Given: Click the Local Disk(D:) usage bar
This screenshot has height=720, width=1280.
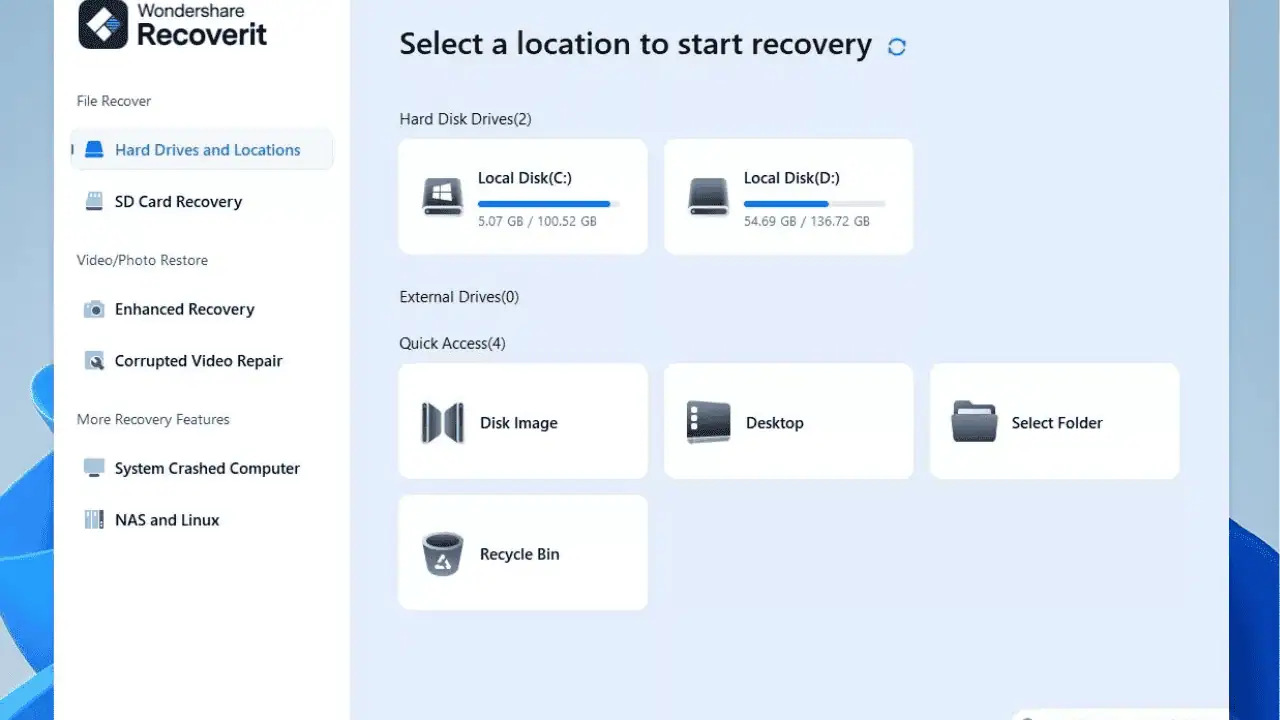Looking at the screenshot, I should pyautogui.click(x=814, y=204).
